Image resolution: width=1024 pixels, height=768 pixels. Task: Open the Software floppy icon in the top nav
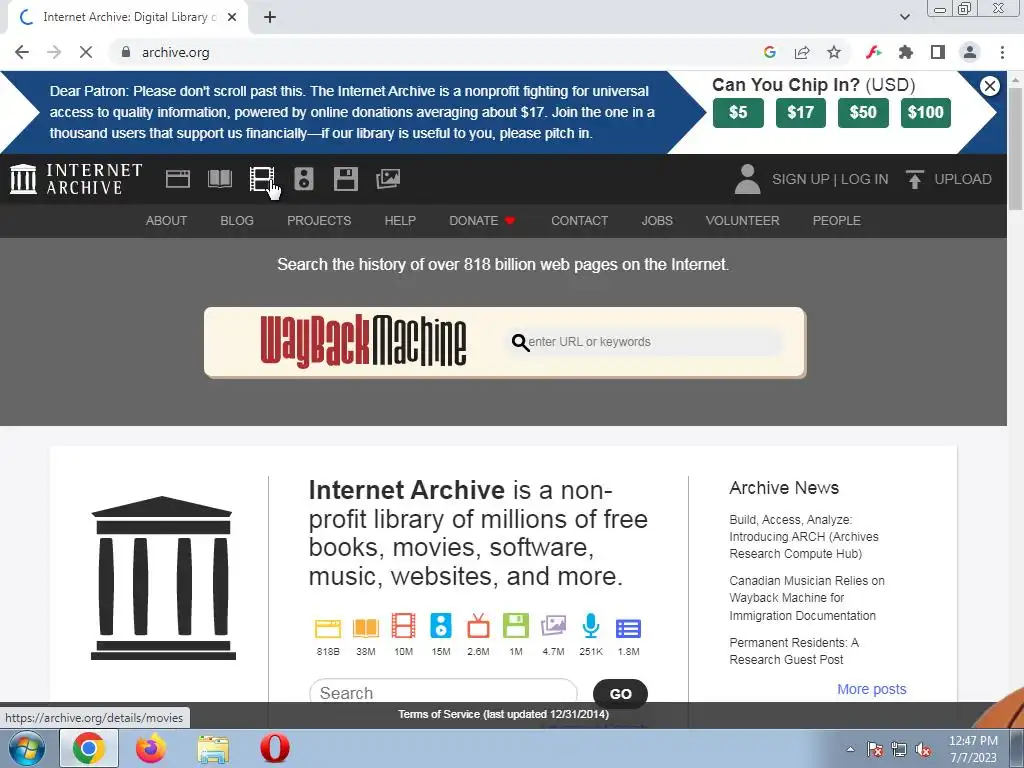click(345, 179)
